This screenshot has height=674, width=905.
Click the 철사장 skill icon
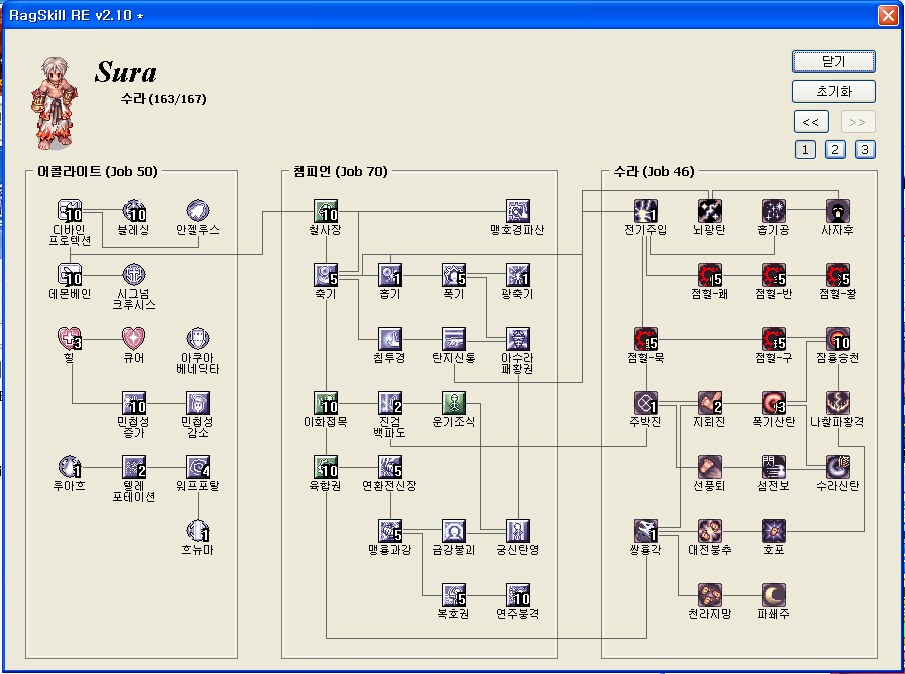point(326,210)
